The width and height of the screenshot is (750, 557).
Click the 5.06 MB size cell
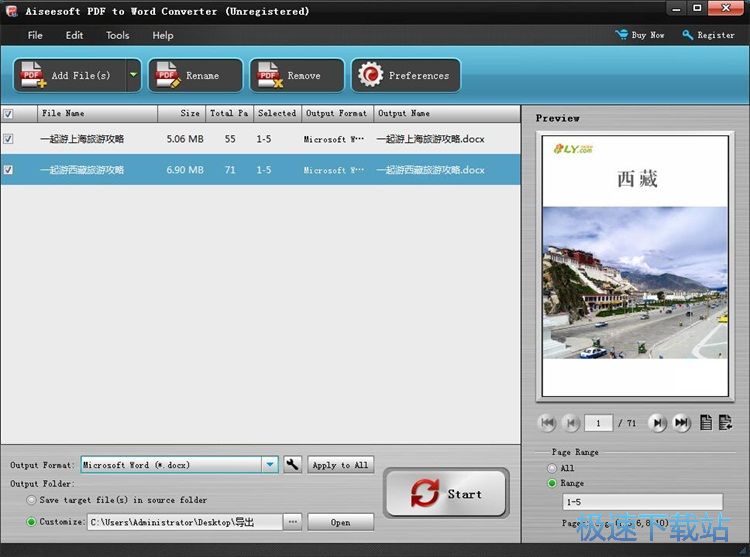coord(185,139)
